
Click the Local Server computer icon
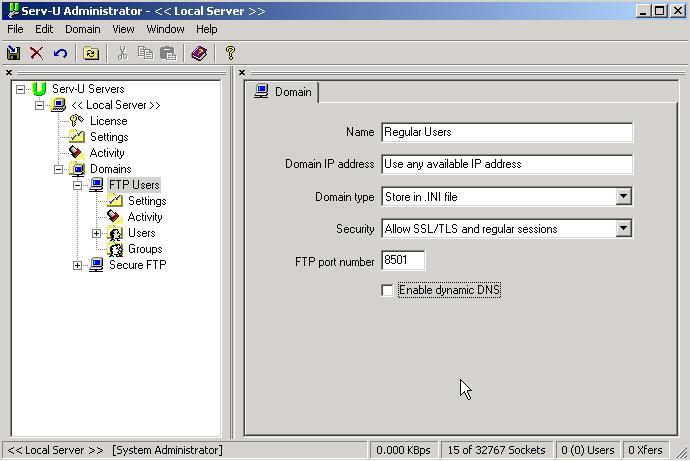pyautogui.click(x=58, y=105)
